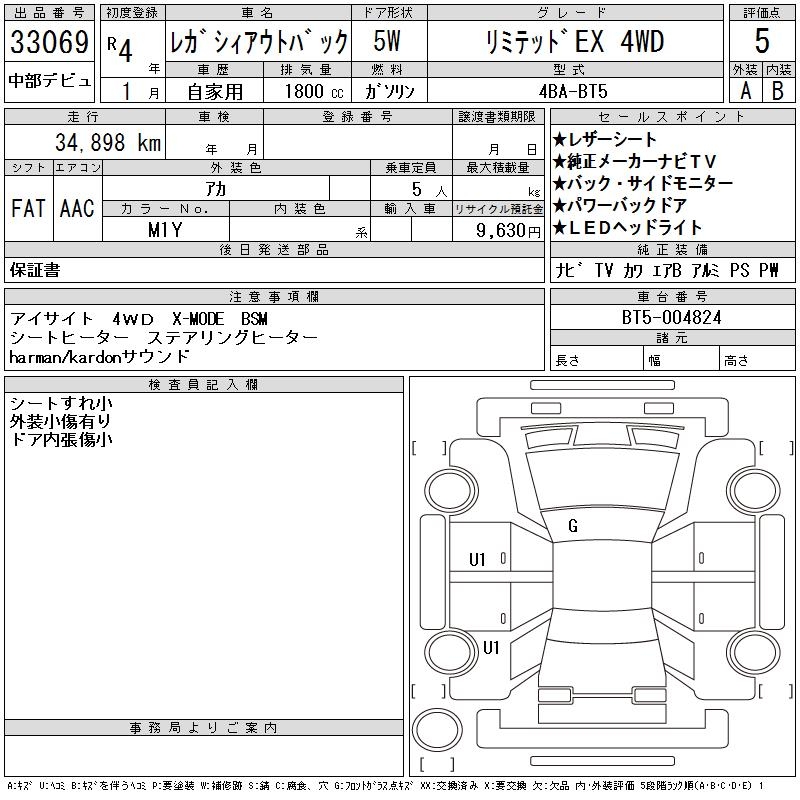Select the inspector note 外装小傷有り
The height and width of the screenshot is (800, 800).
pos(60,421)
